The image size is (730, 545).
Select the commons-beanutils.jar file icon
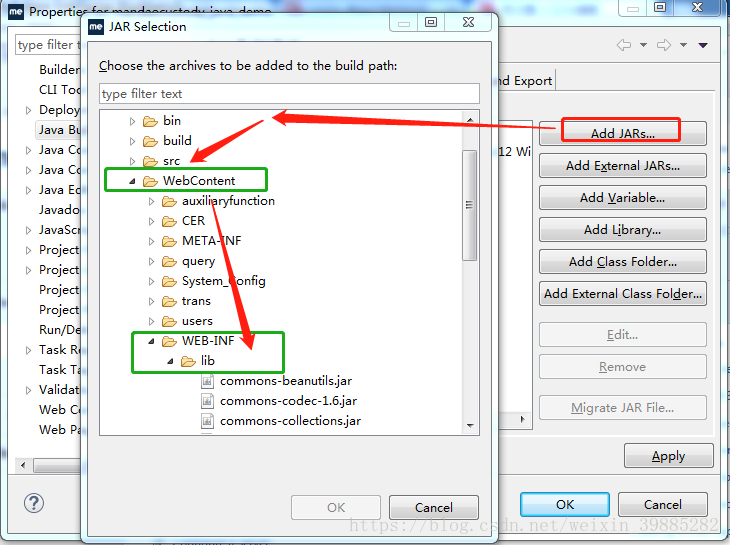click(x=207, y=381)
